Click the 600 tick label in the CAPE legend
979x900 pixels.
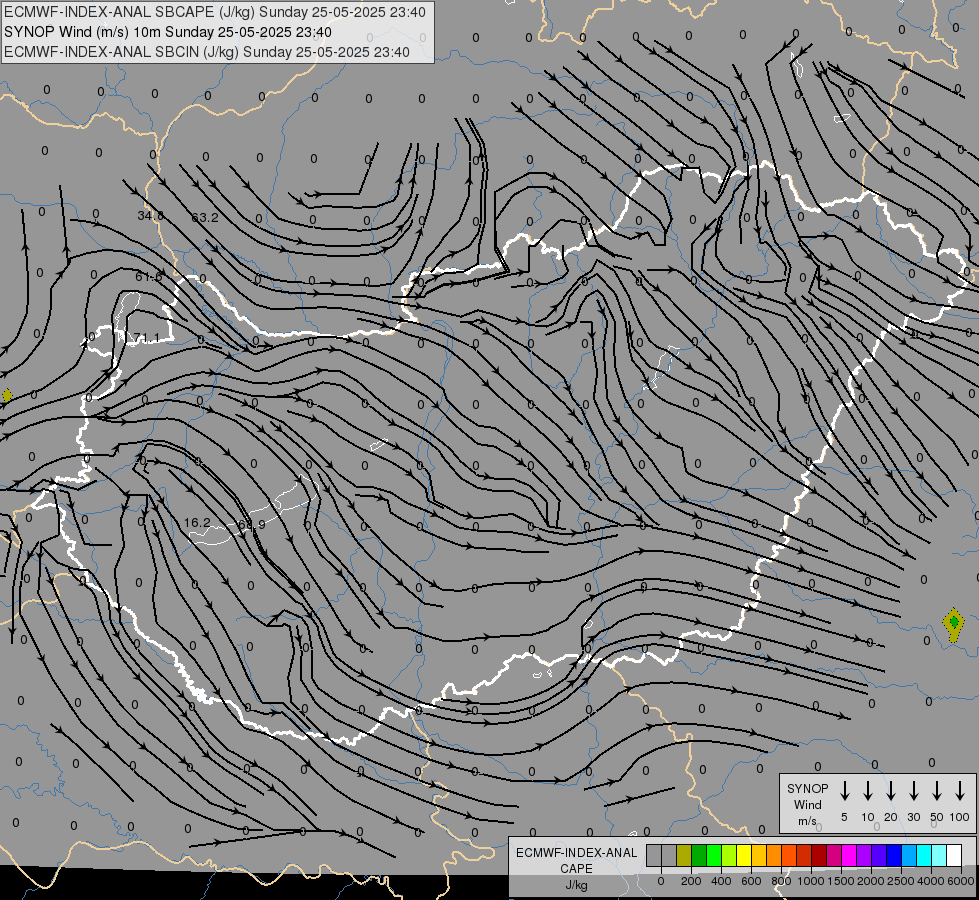coord(751,881)
